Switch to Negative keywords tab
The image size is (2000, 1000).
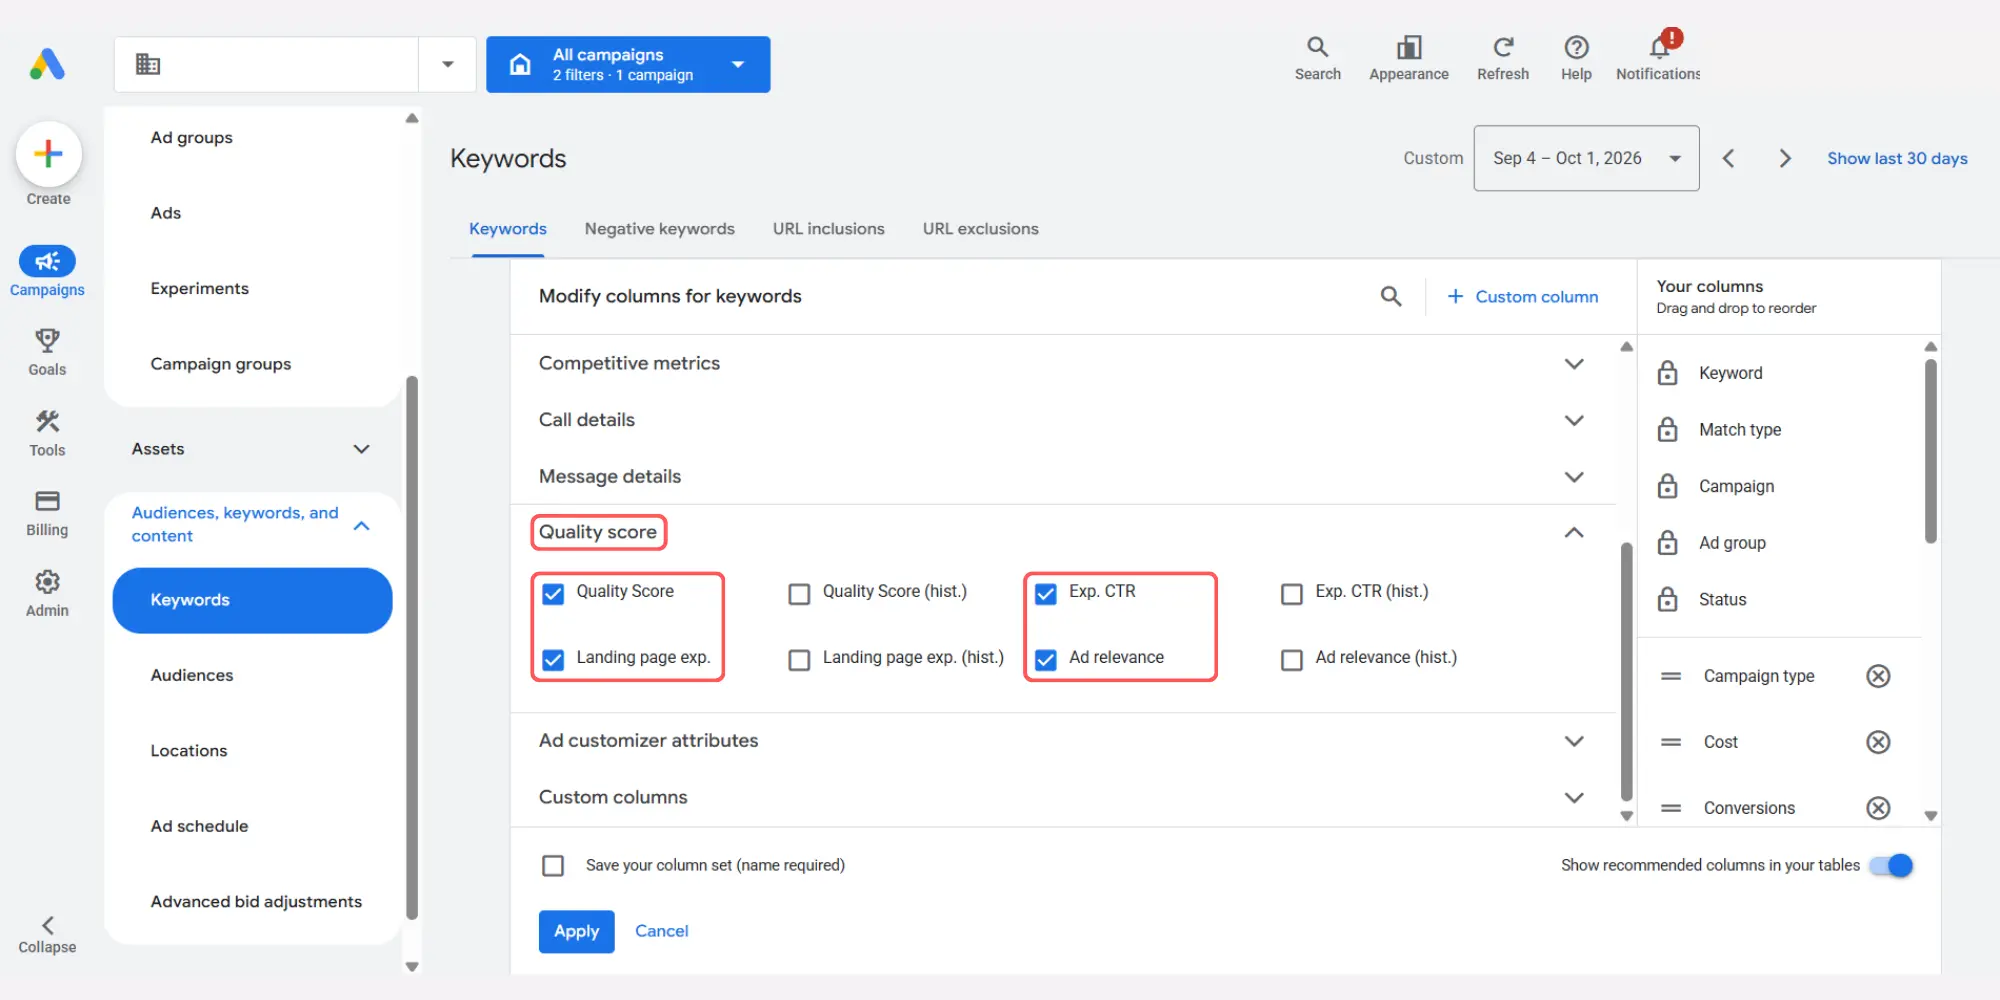[659, 229]
